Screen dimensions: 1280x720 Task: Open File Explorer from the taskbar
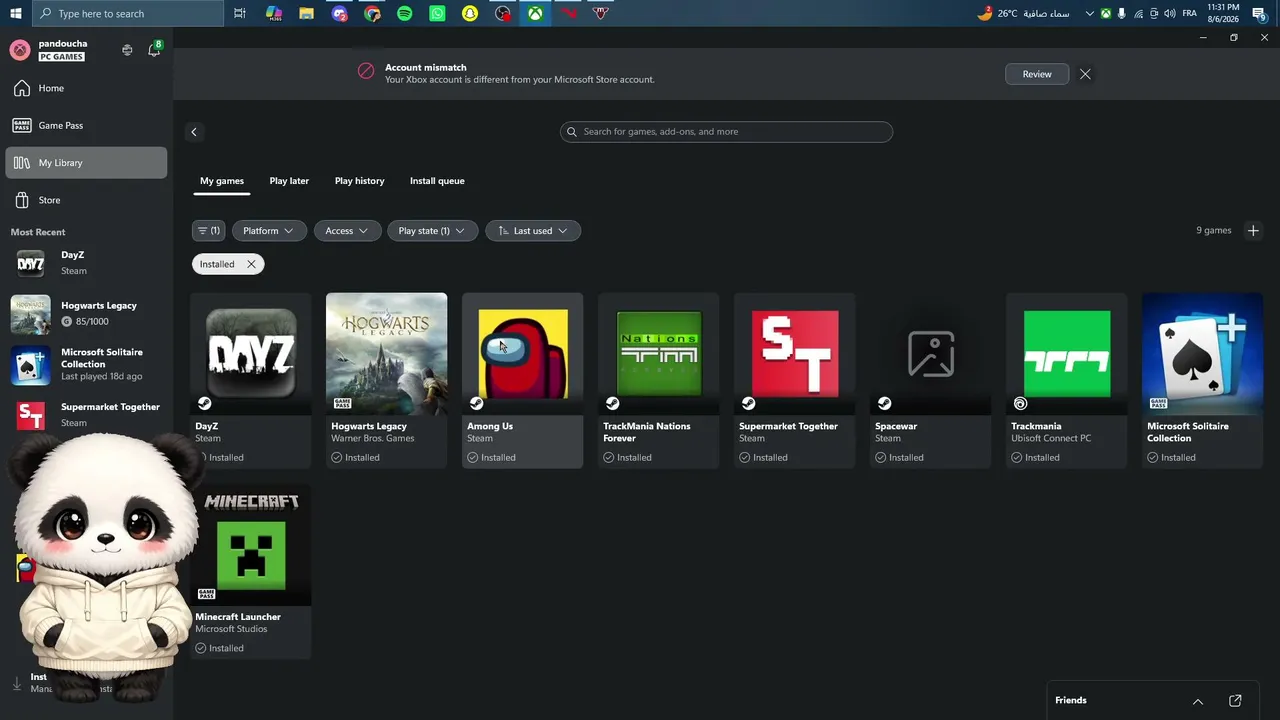(x=306, y=13)
